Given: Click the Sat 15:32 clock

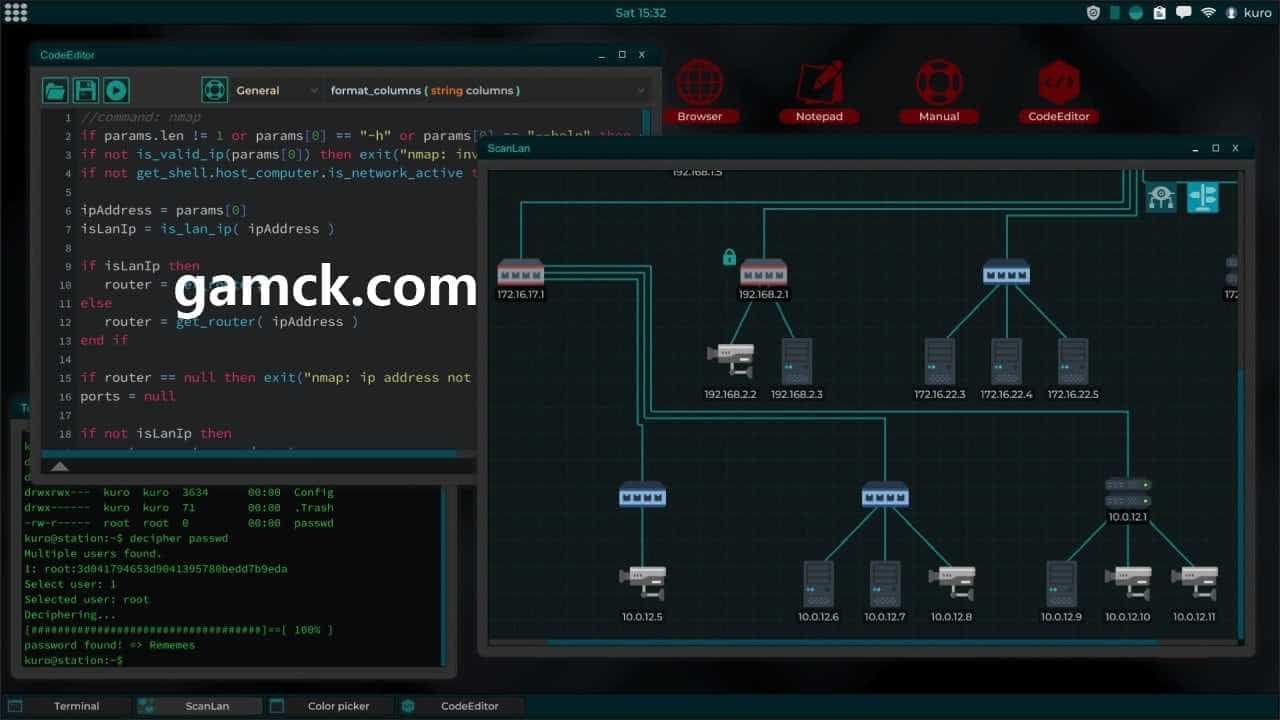Looking at the screenshot, I should 640,13.
